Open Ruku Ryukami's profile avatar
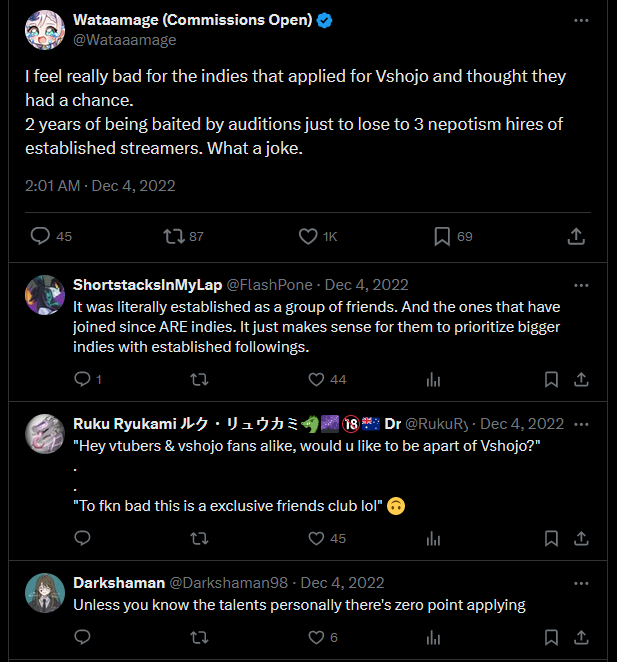Screen dimensions: 617x662 45,434
